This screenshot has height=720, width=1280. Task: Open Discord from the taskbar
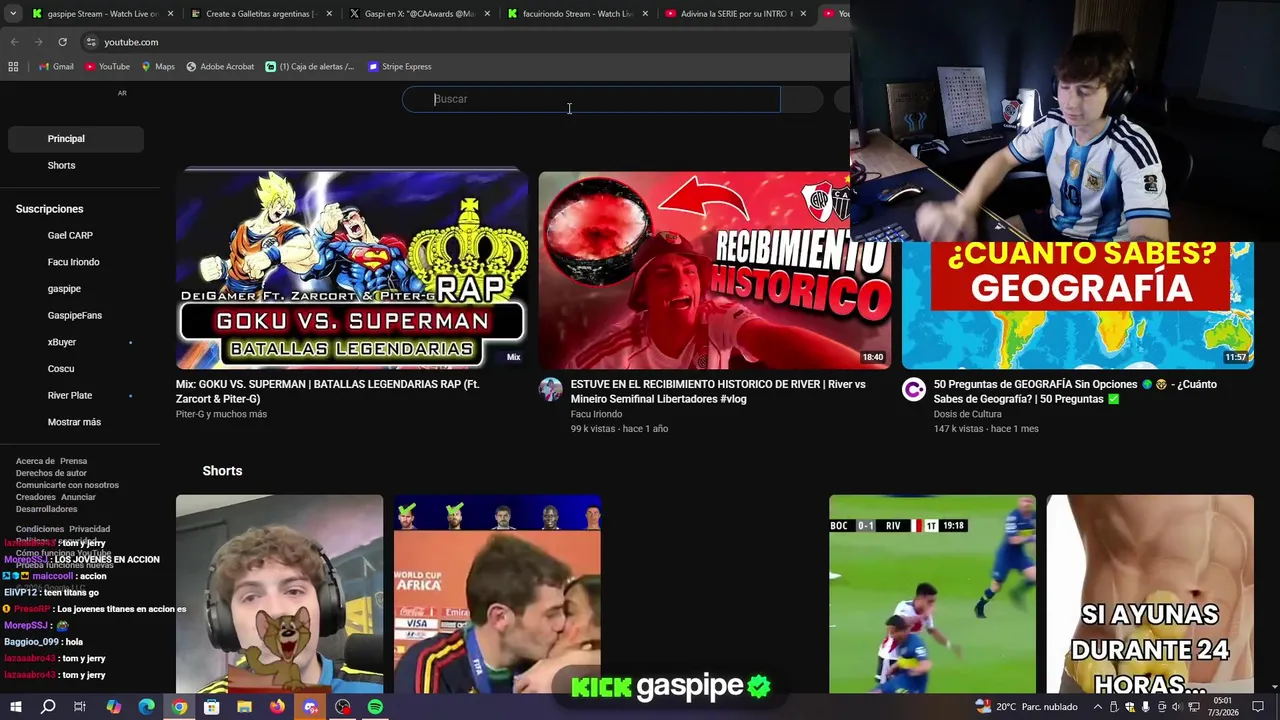pyautogui.click(x=310, y=707)
